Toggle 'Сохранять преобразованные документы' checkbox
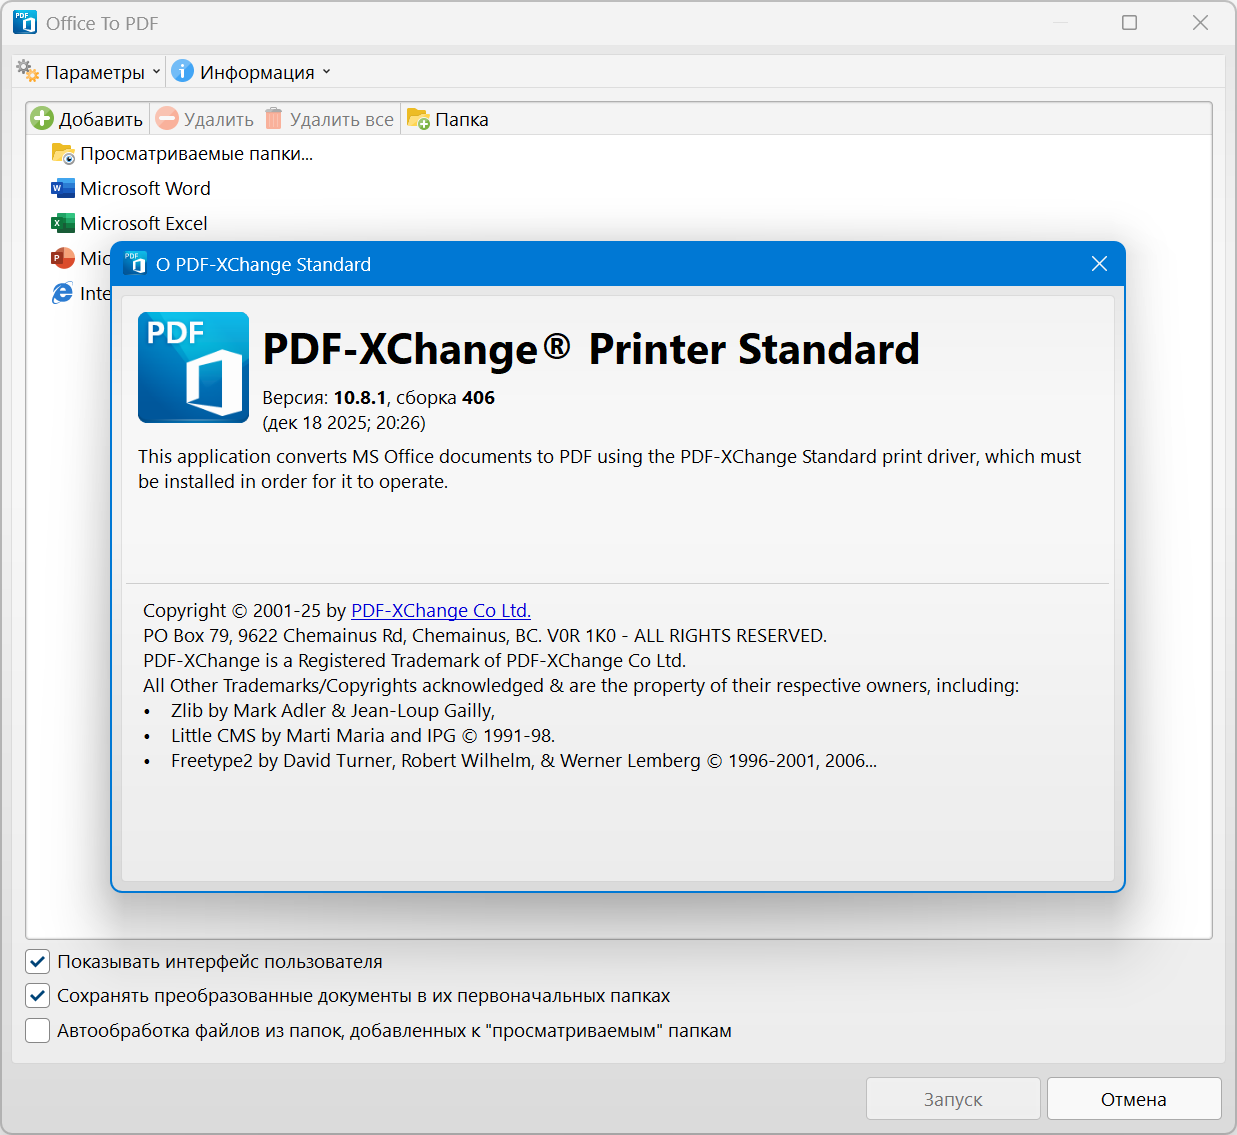The height and width of the screenshot is (1135, 1237). coord(38,996)
